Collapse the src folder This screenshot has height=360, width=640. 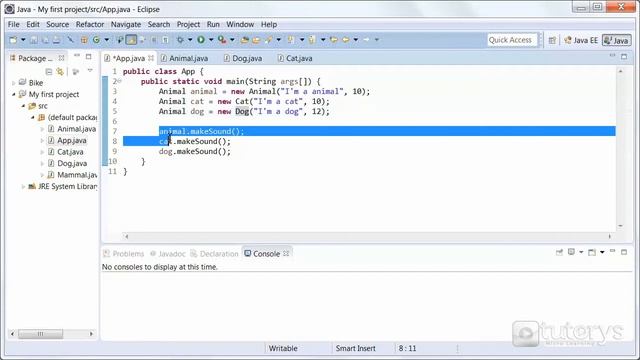pos(23,106)
